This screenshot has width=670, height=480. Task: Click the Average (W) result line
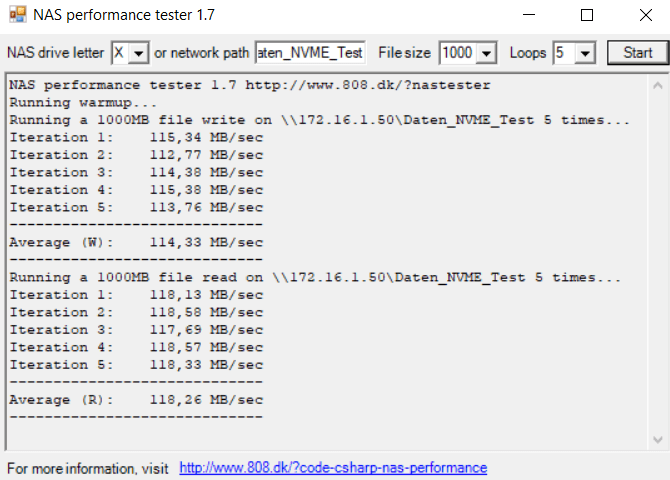click(136, 242)
